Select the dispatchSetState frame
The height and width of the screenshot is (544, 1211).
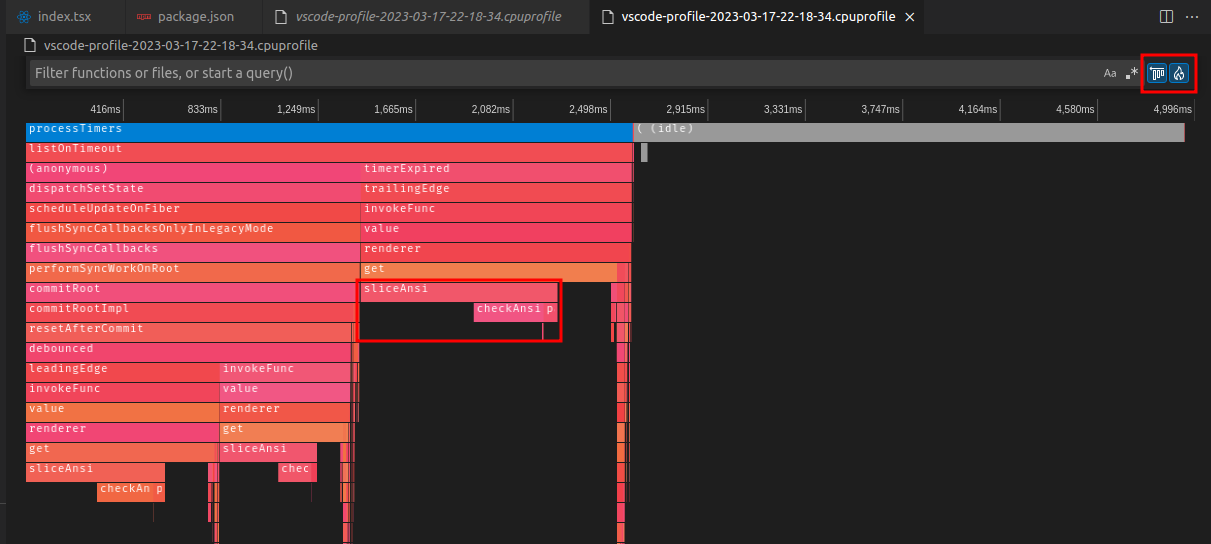tap(193, 192)
